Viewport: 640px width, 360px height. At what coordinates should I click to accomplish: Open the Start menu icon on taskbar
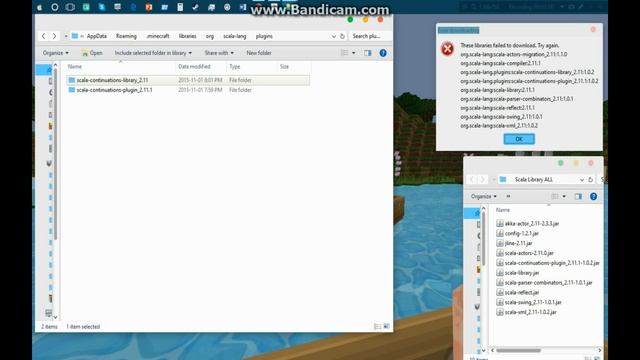point(39,7)
